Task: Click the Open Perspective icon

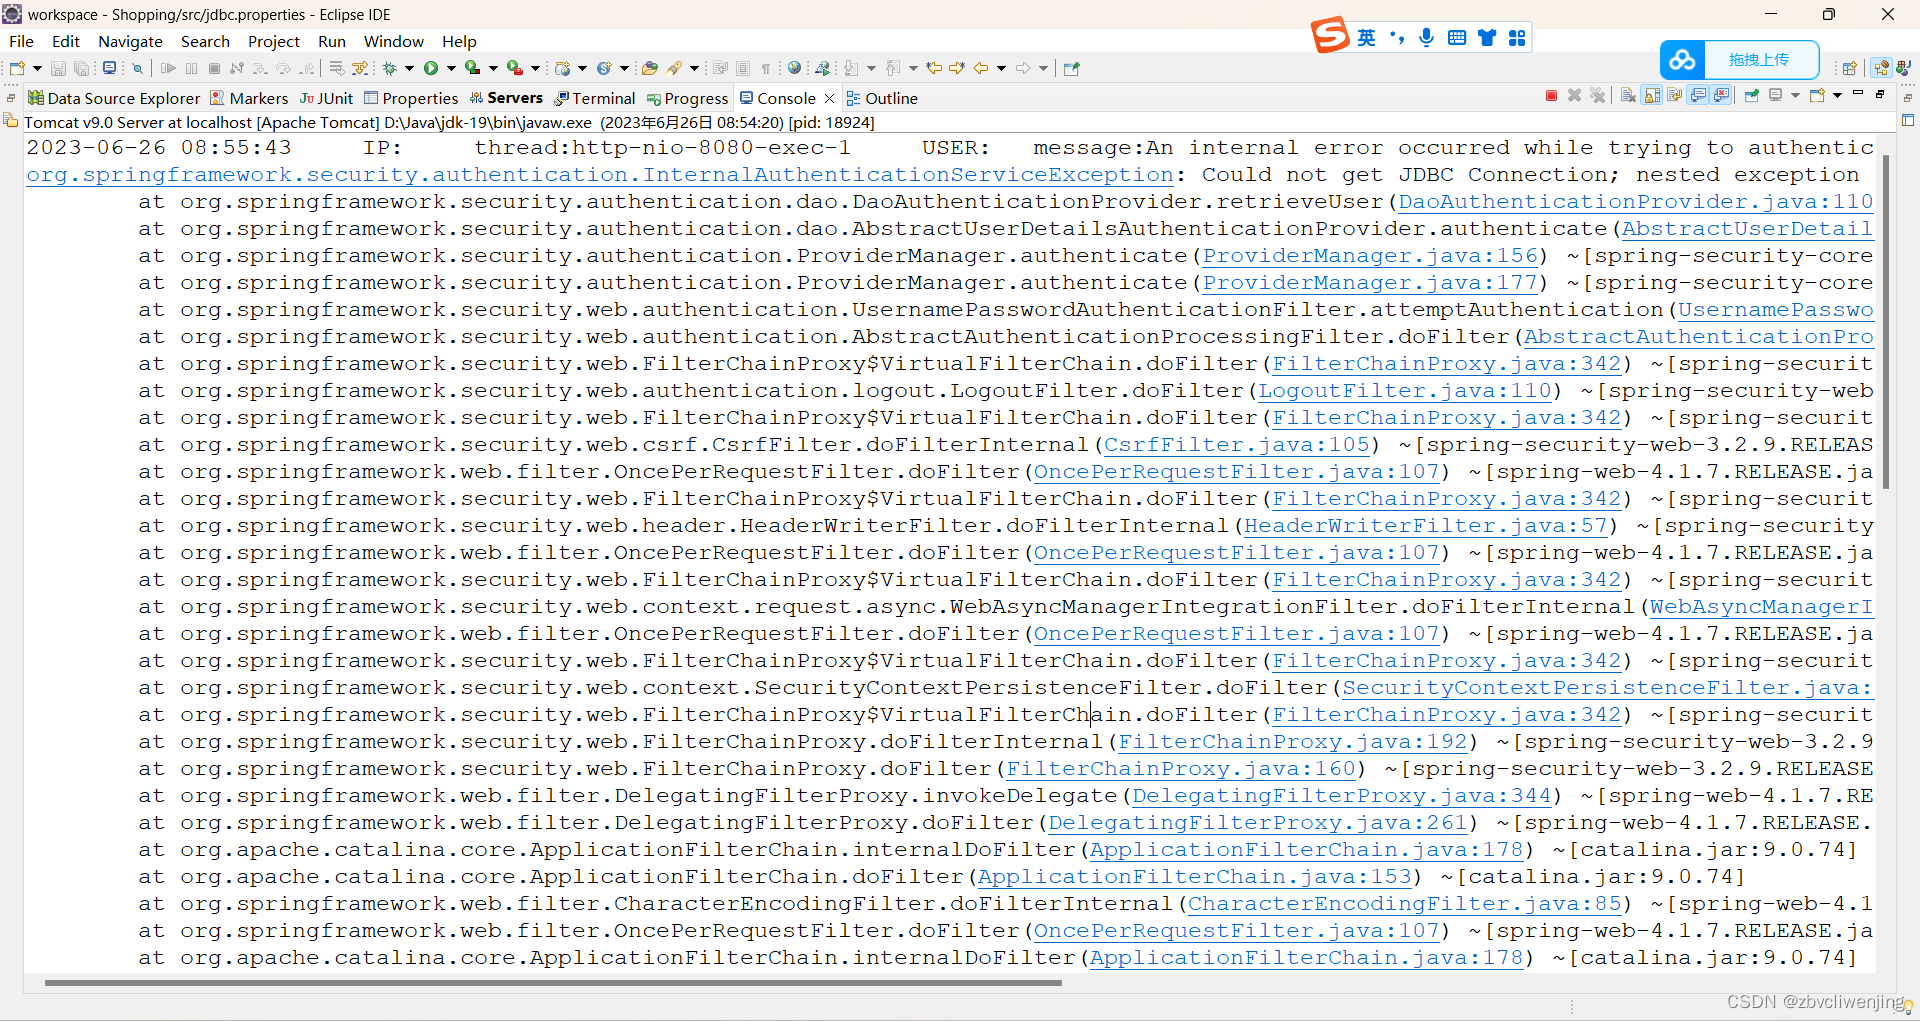Action: click(x=1849, y=68)
